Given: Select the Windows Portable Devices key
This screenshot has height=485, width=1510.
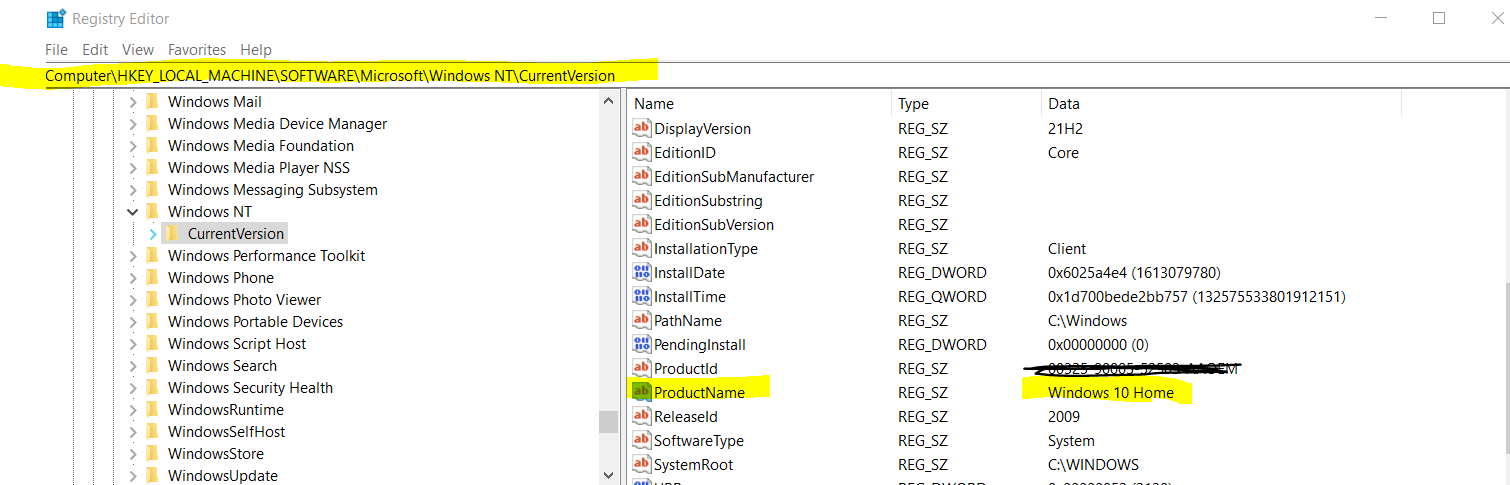Looking at the screenshot, I should tap(255, 321).
